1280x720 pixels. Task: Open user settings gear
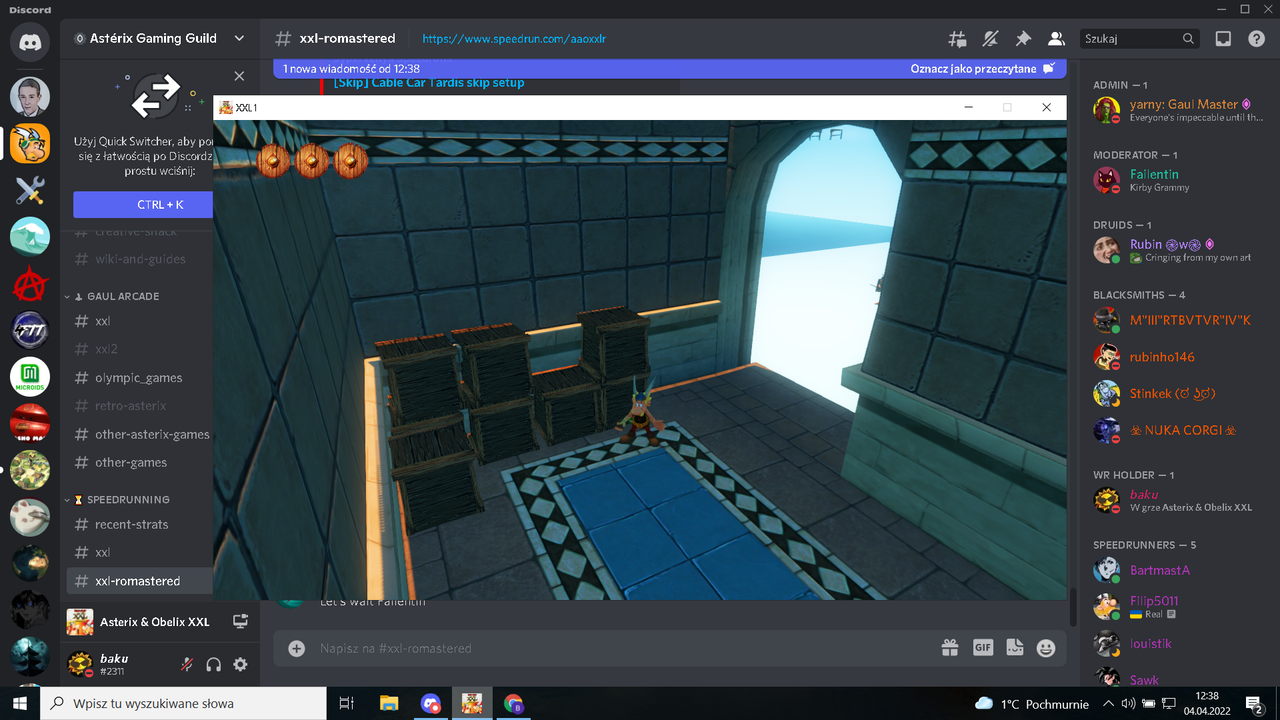(x=240, y=664)
